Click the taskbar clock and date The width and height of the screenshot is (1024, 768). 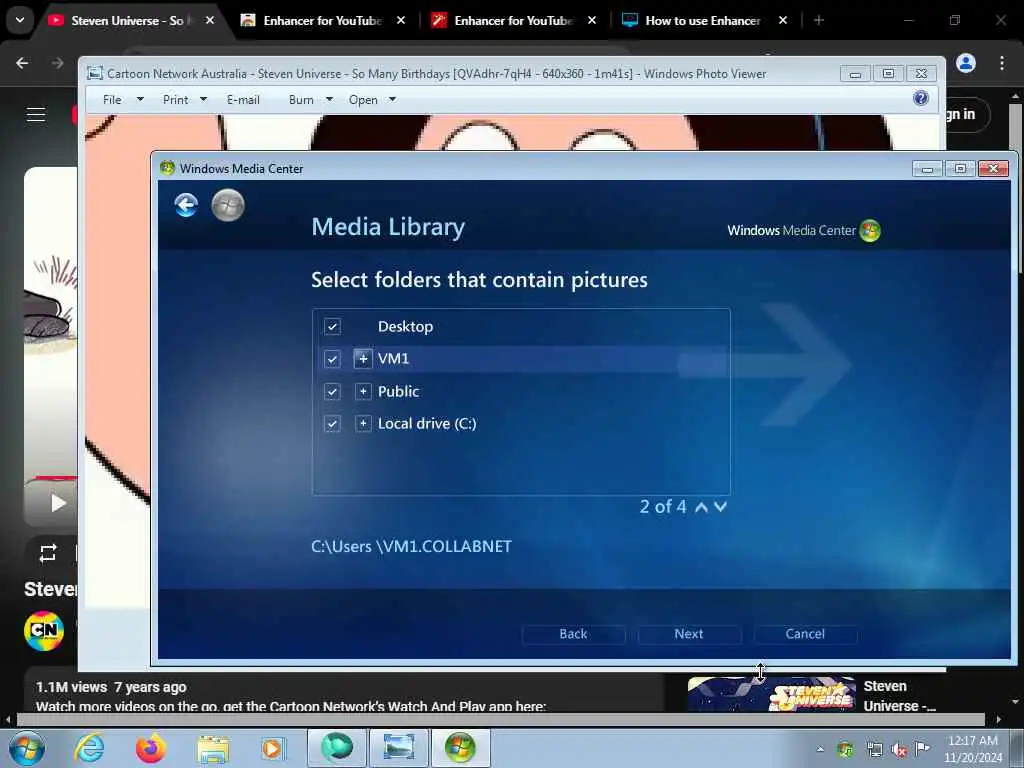point(973,749)
